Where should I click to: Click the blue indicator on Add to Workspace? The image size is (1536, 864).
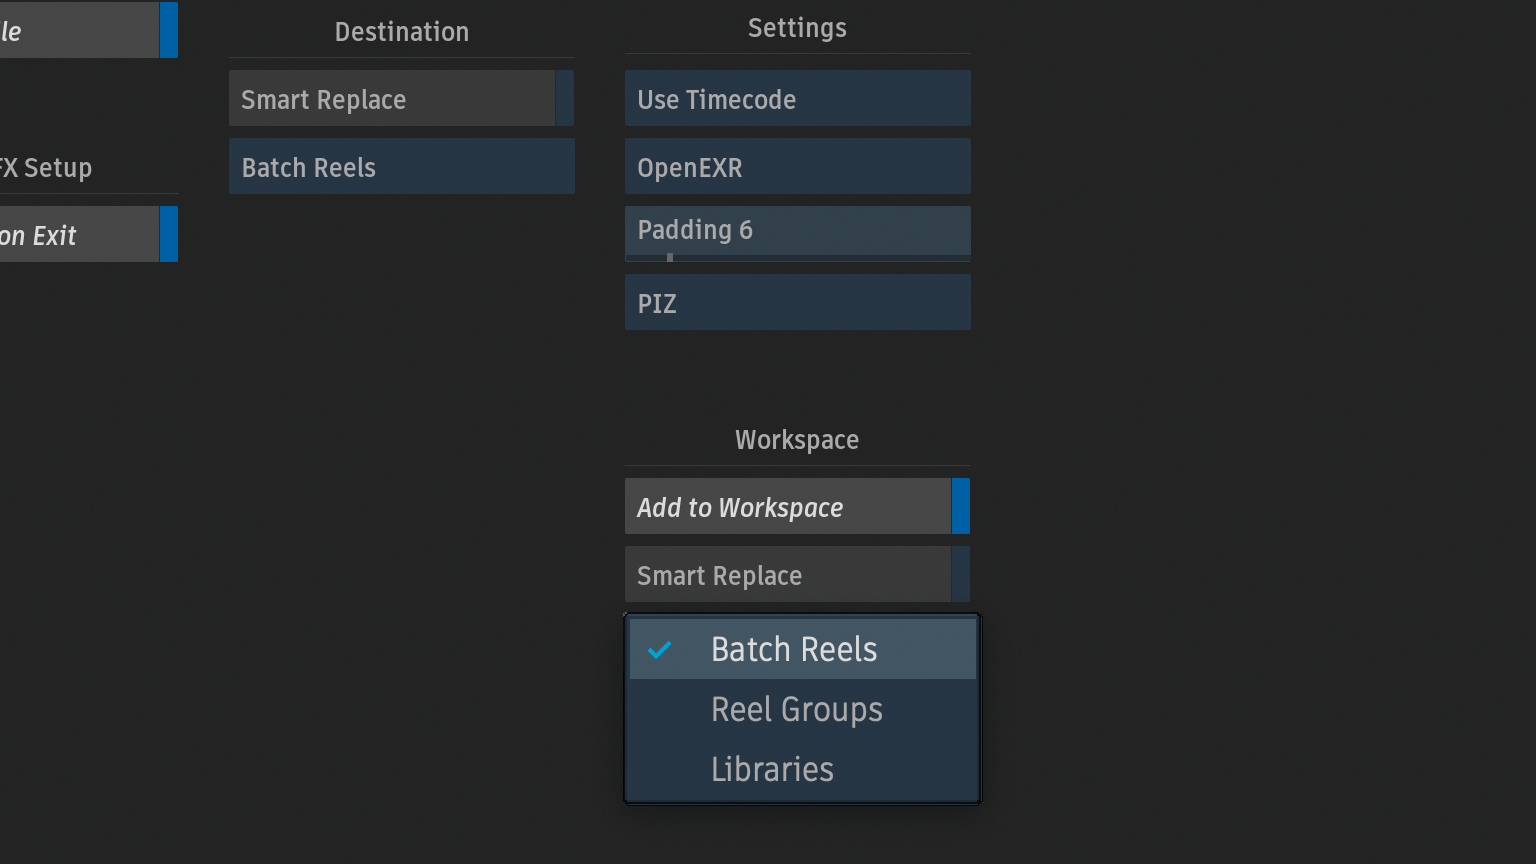pyautogui.click(x=960, y=507)
